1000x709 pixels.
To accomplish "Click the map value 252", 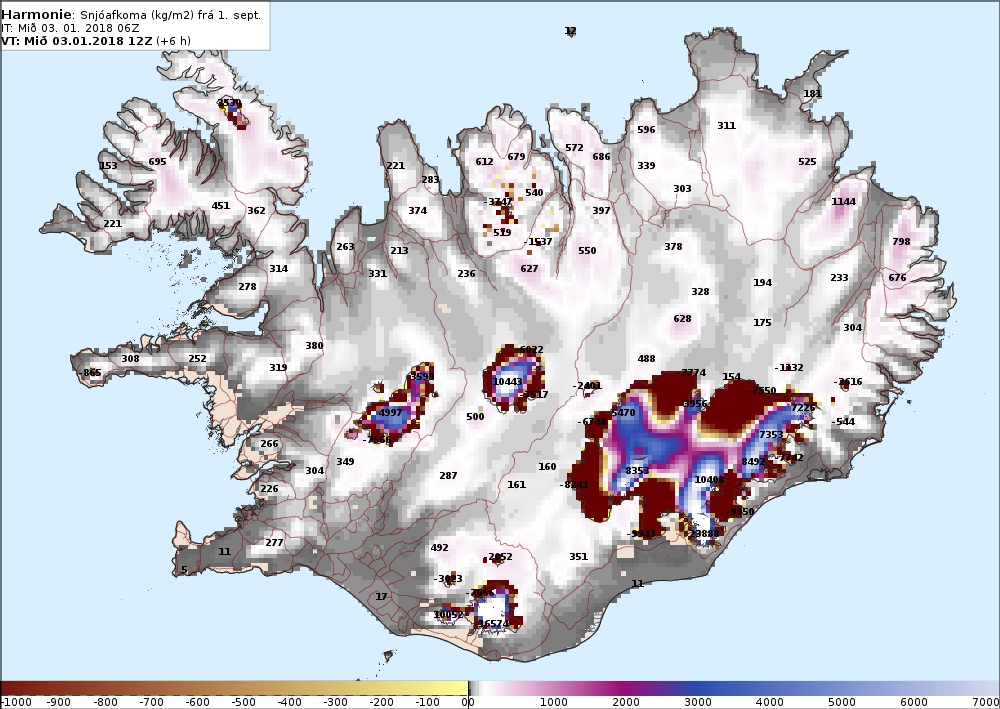I will pyautogui.click(x=197, y=358).
